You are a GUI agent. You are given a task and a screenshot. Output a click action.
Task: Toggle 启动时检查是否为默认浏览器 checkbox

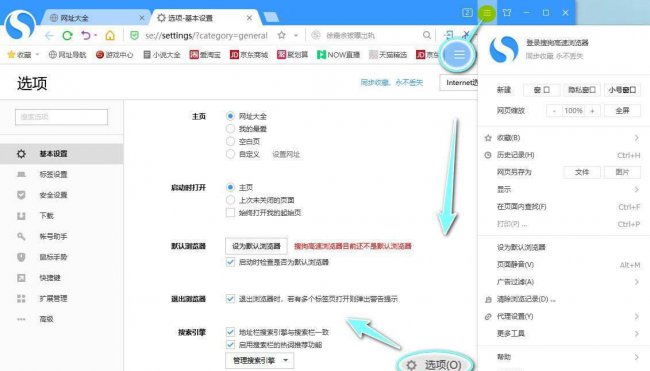[x=230, y=262]
